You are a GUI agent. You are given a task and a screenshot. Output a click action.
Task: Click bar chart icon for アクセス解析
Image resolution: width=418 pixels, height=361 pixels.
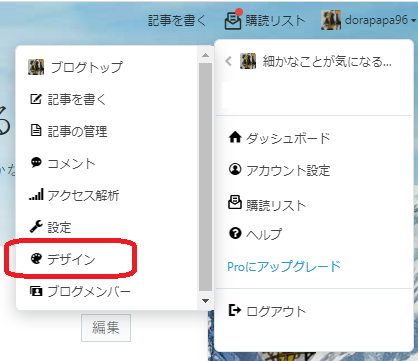click(36, 194)
